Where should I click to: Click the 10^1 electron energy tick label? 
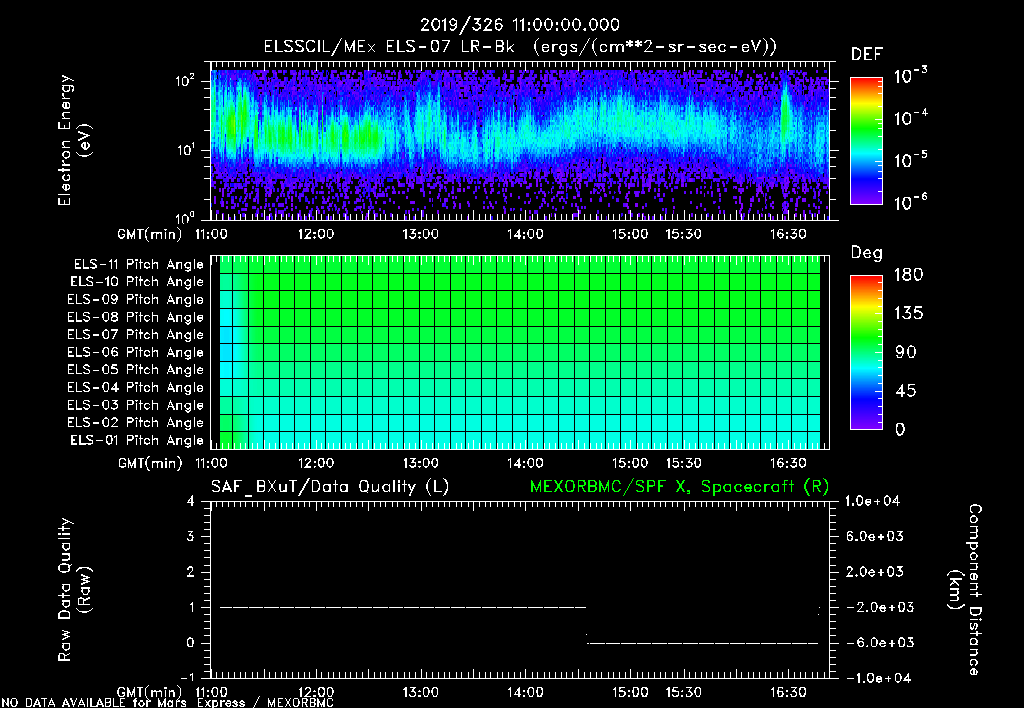click(186, 150)
